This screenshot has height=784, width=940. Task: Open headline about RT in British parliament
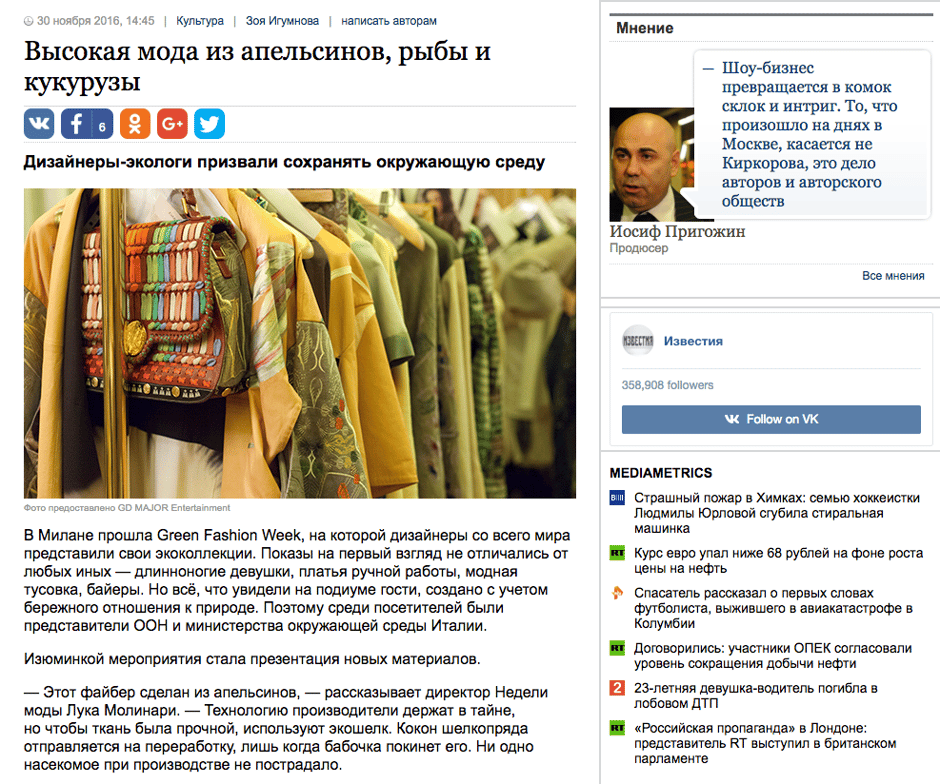click(x=765, y=743)
